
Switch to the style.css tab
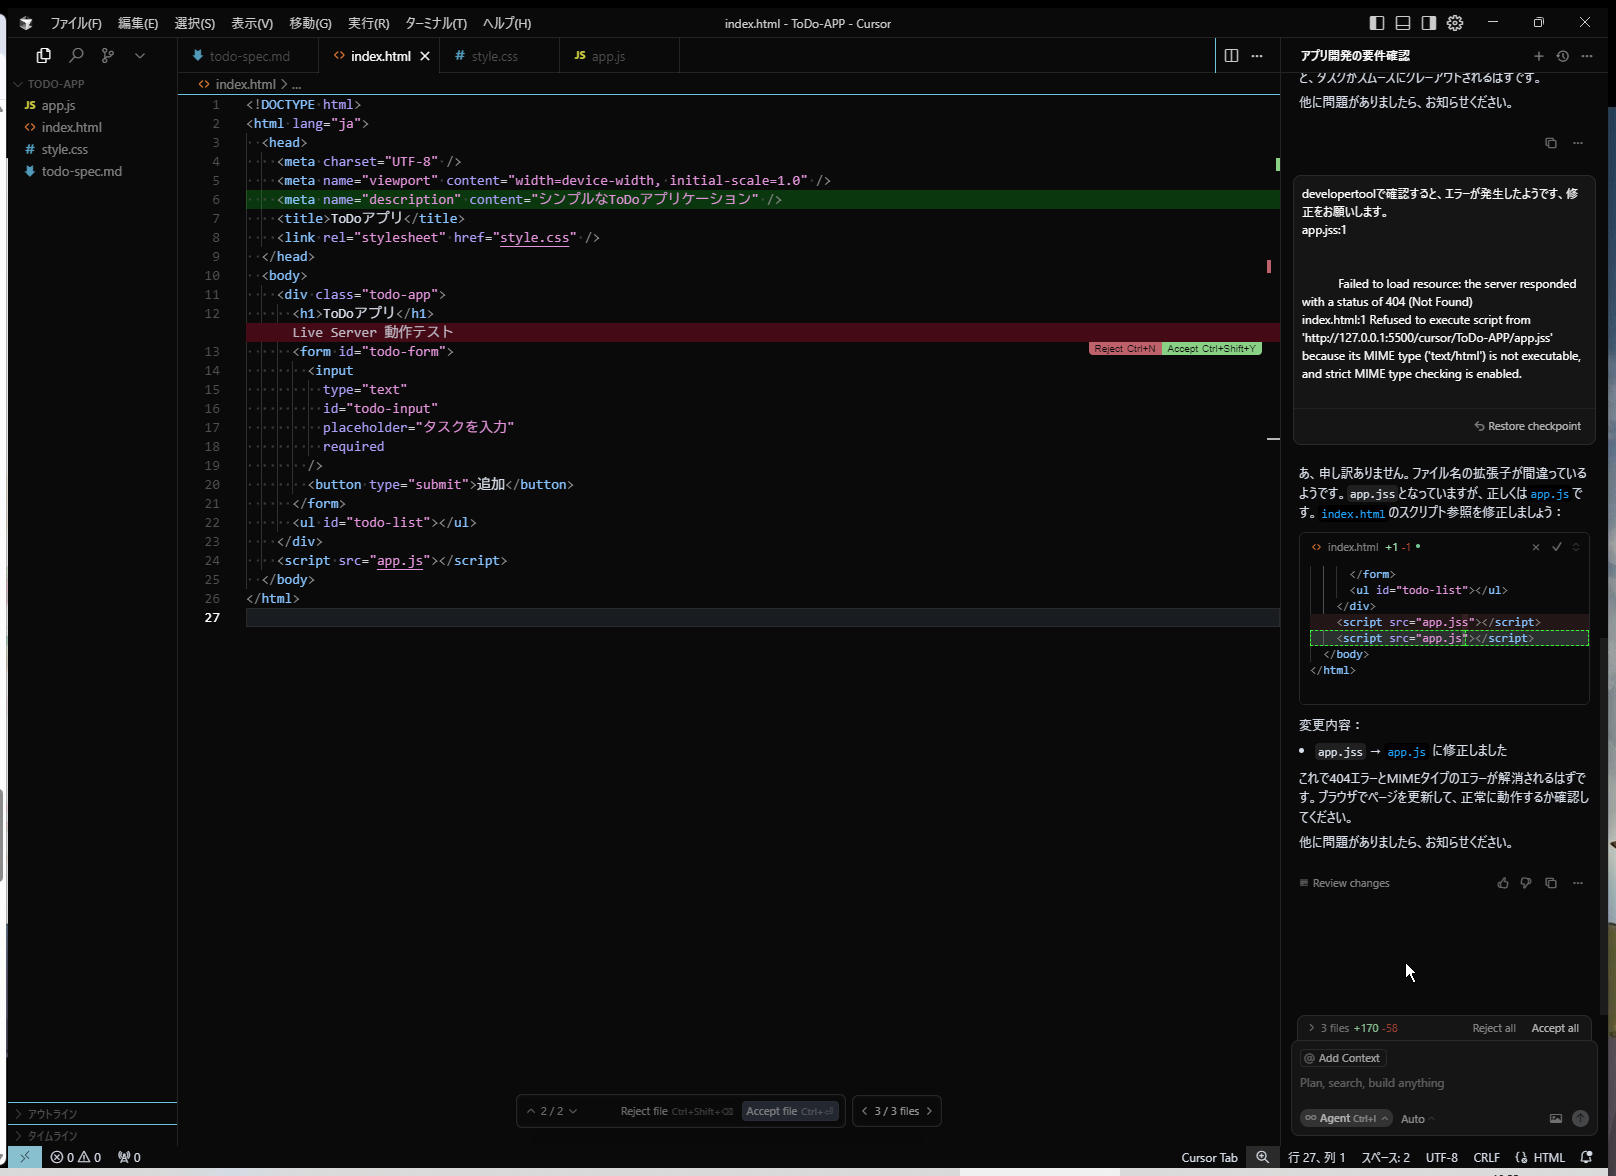(494, 56)
